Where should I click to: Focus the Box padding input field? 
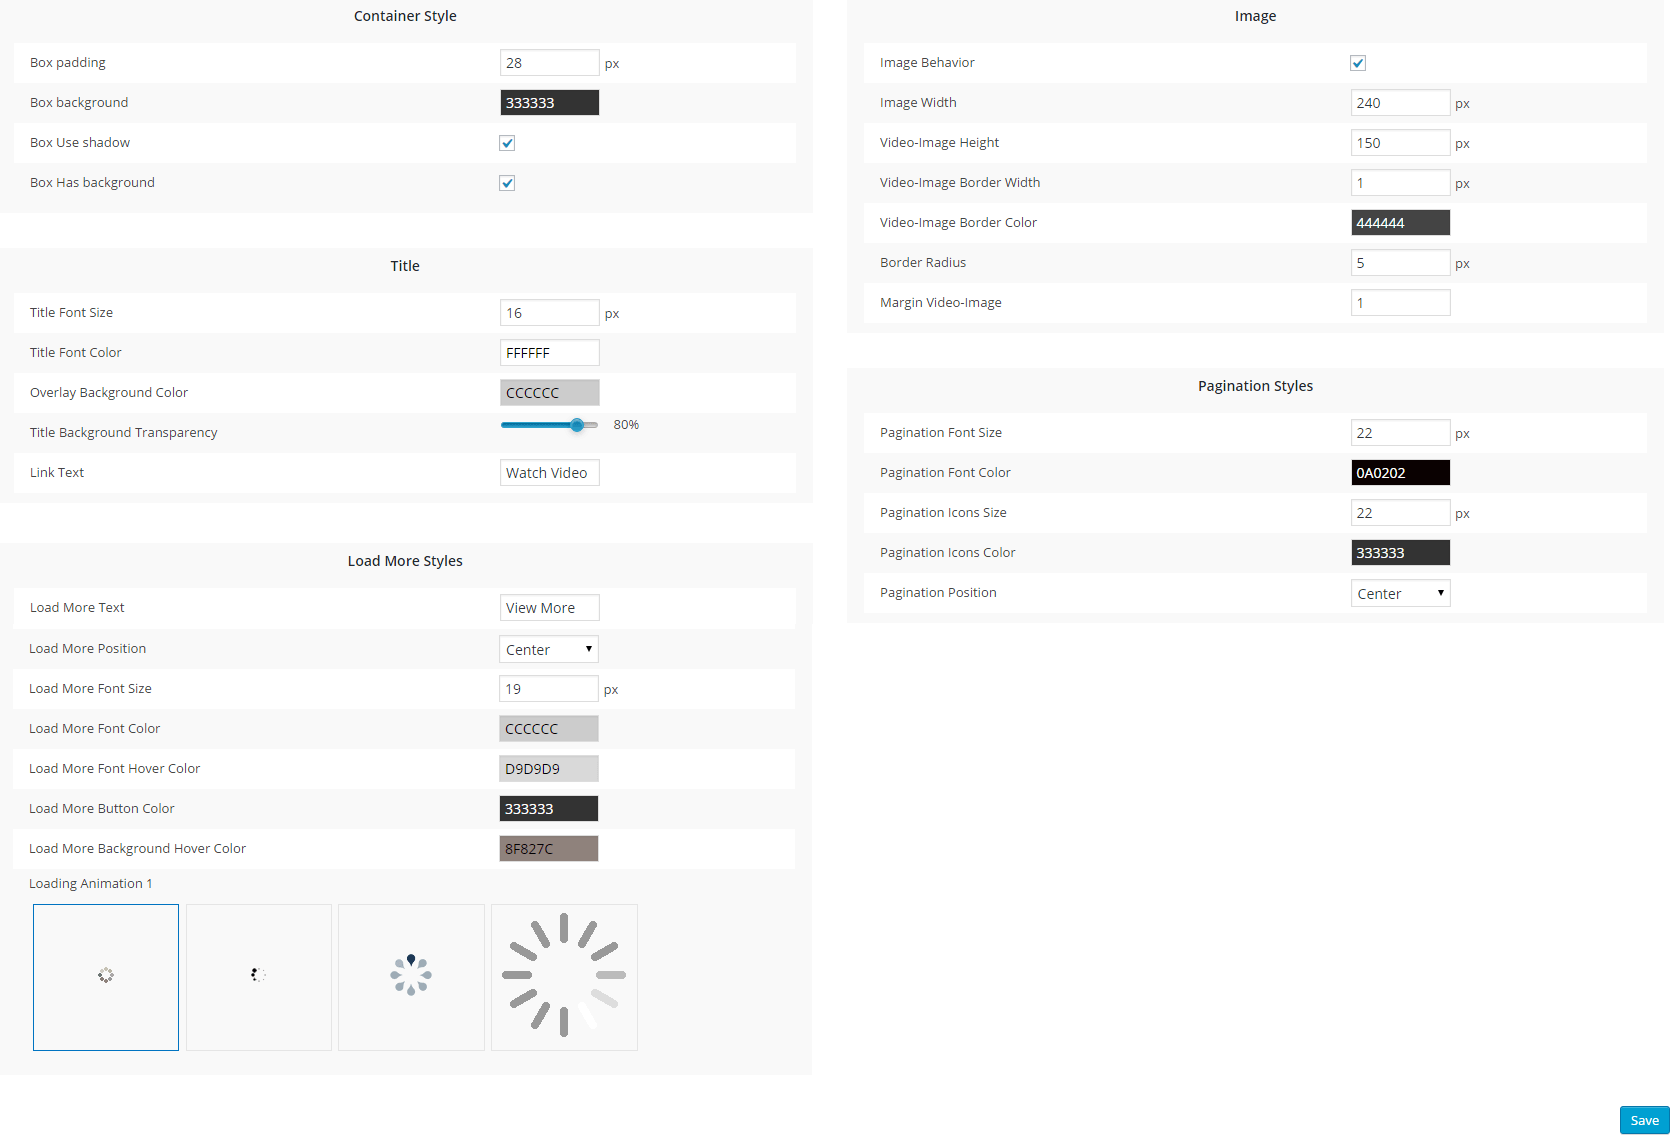(x=549, y=63)
